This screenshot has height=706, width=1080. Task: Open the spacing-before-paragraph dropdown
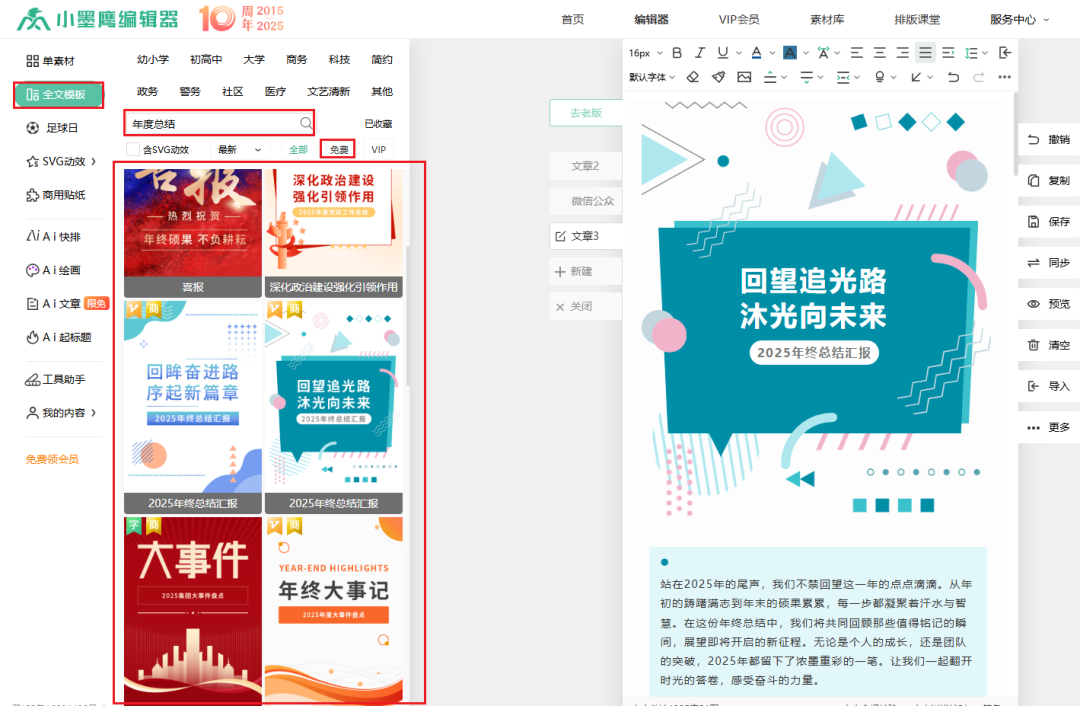click(776, 77)
